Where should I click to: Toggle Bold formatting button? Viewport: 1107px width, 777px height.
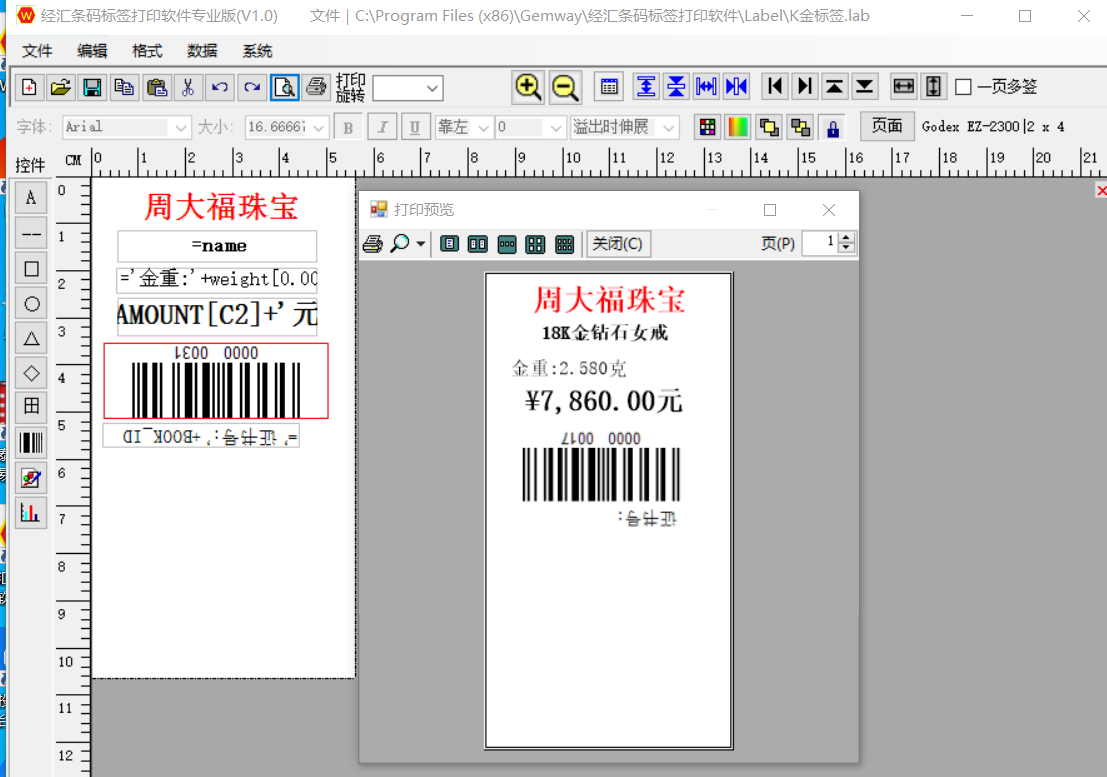tap(348, 128)
